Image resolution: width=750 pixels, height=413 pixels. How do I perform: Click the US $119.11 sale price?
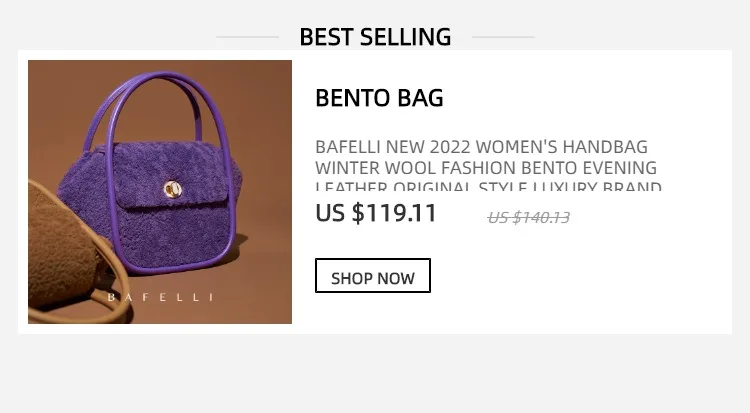[376, 213]
